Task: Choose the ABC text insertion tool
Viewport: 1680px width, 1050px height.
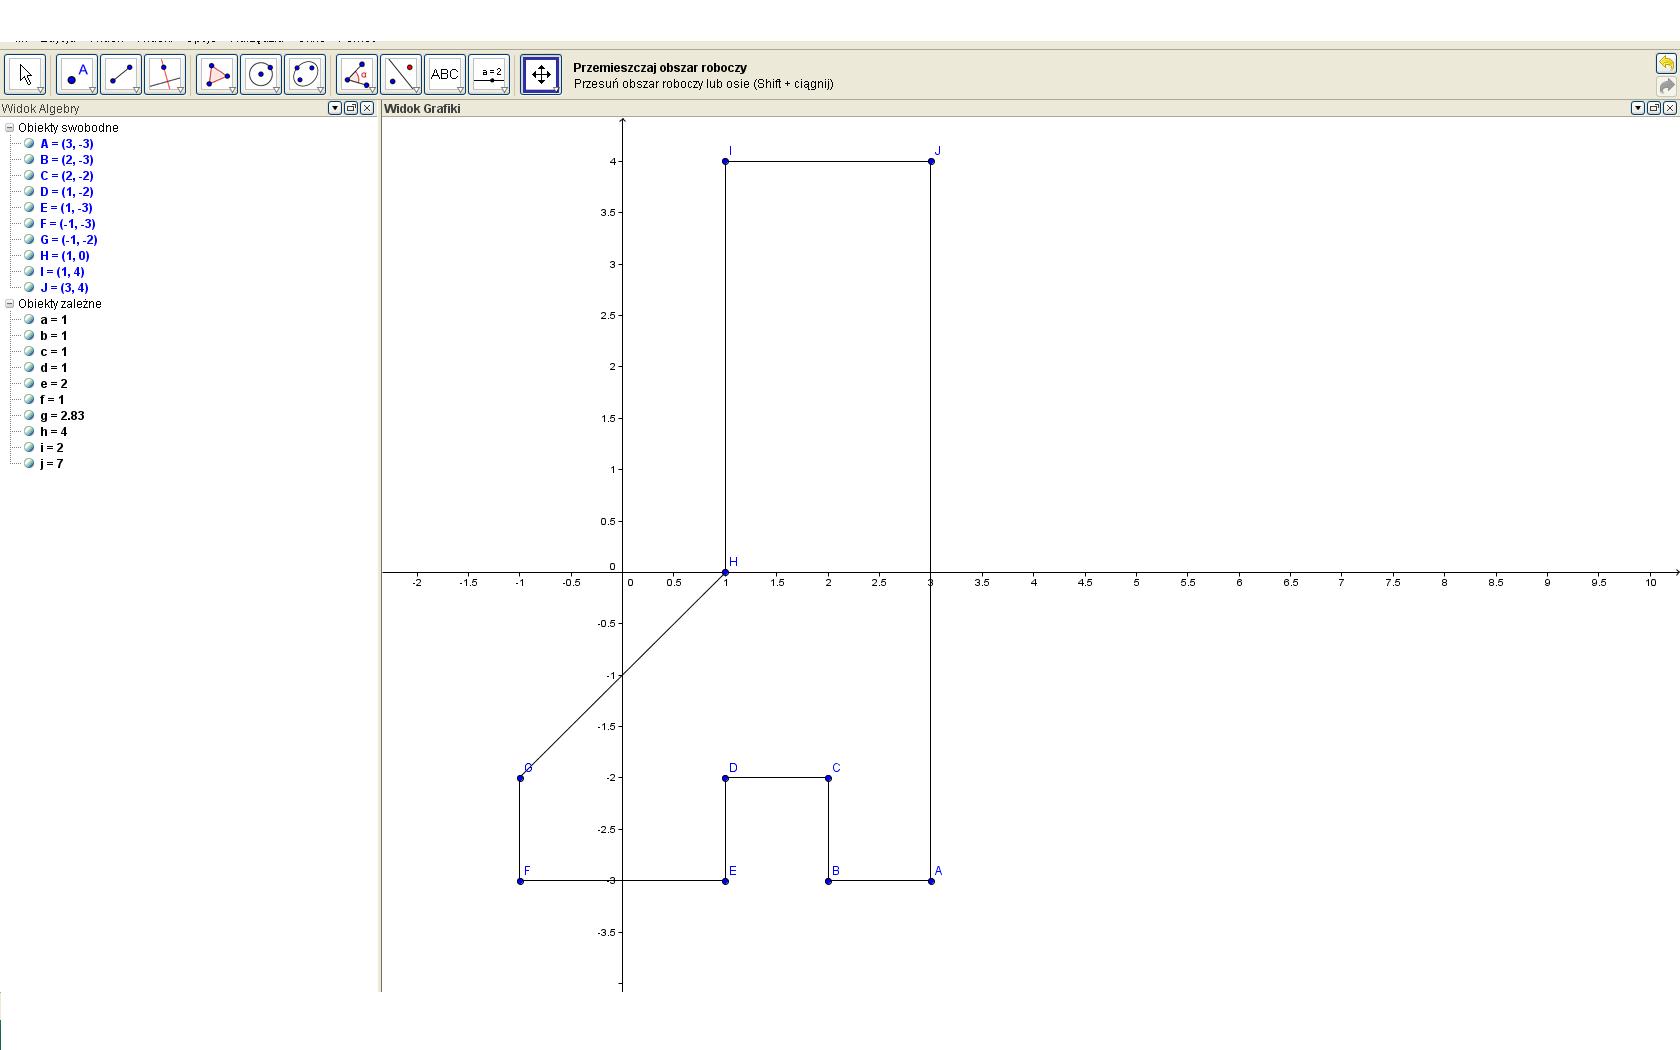Action: 445,75
